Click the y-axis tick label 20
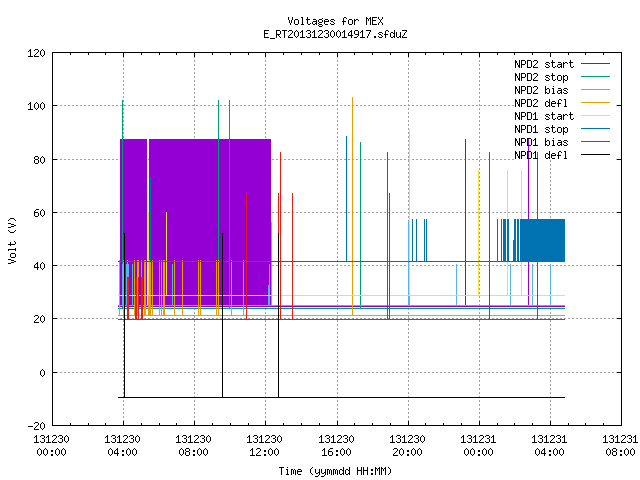The width and height of the screenshot is (640, 480). [40, 319]
